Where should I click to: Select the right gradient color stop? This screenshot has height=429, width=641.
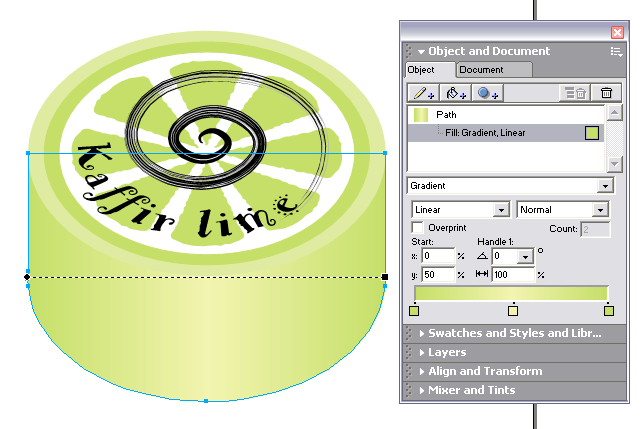609,311
